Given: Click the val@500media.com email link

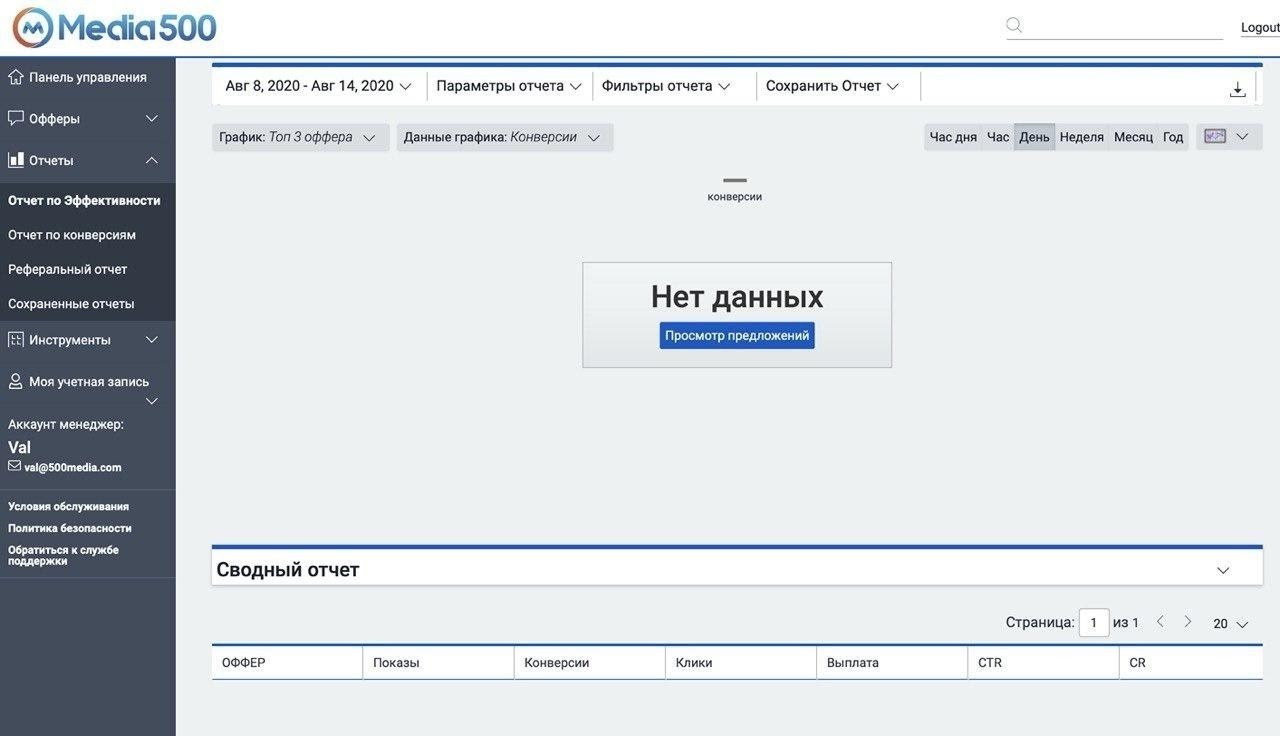Looking at the screenshot, I should click(73, 467).
